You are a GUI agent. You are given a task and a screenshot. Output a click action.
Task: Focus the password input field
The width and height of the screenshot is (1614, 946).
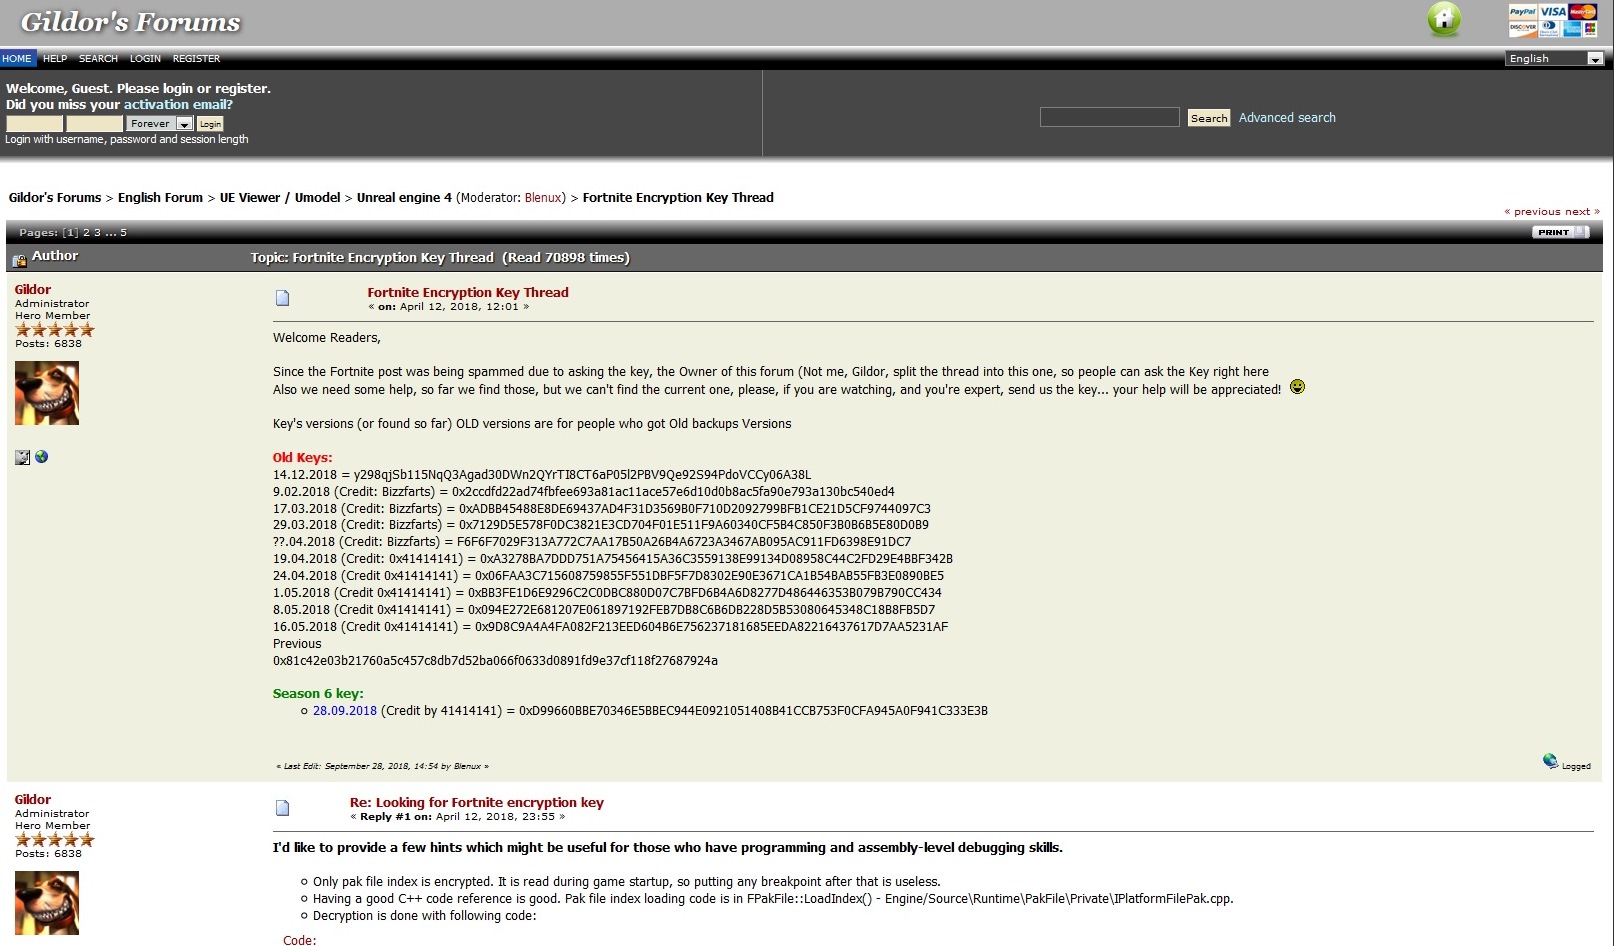[x=95, y=123]
